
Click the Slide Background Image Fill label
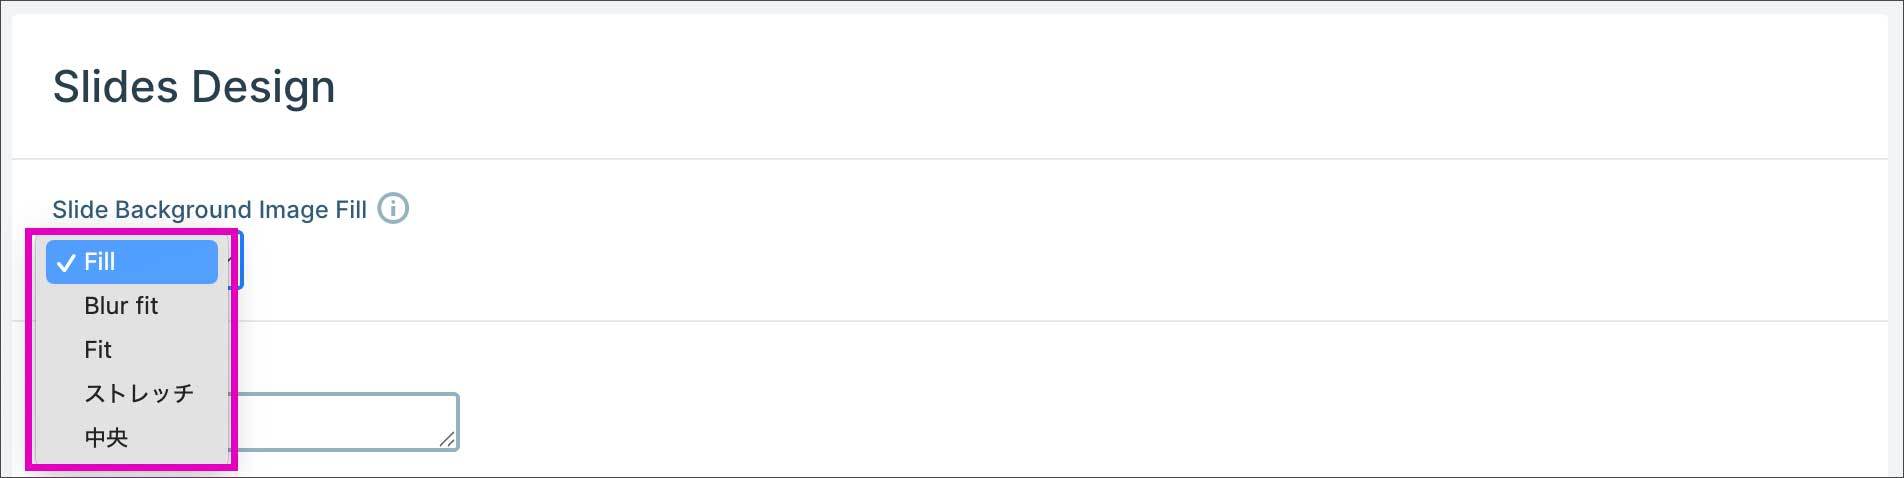[209, 210]
